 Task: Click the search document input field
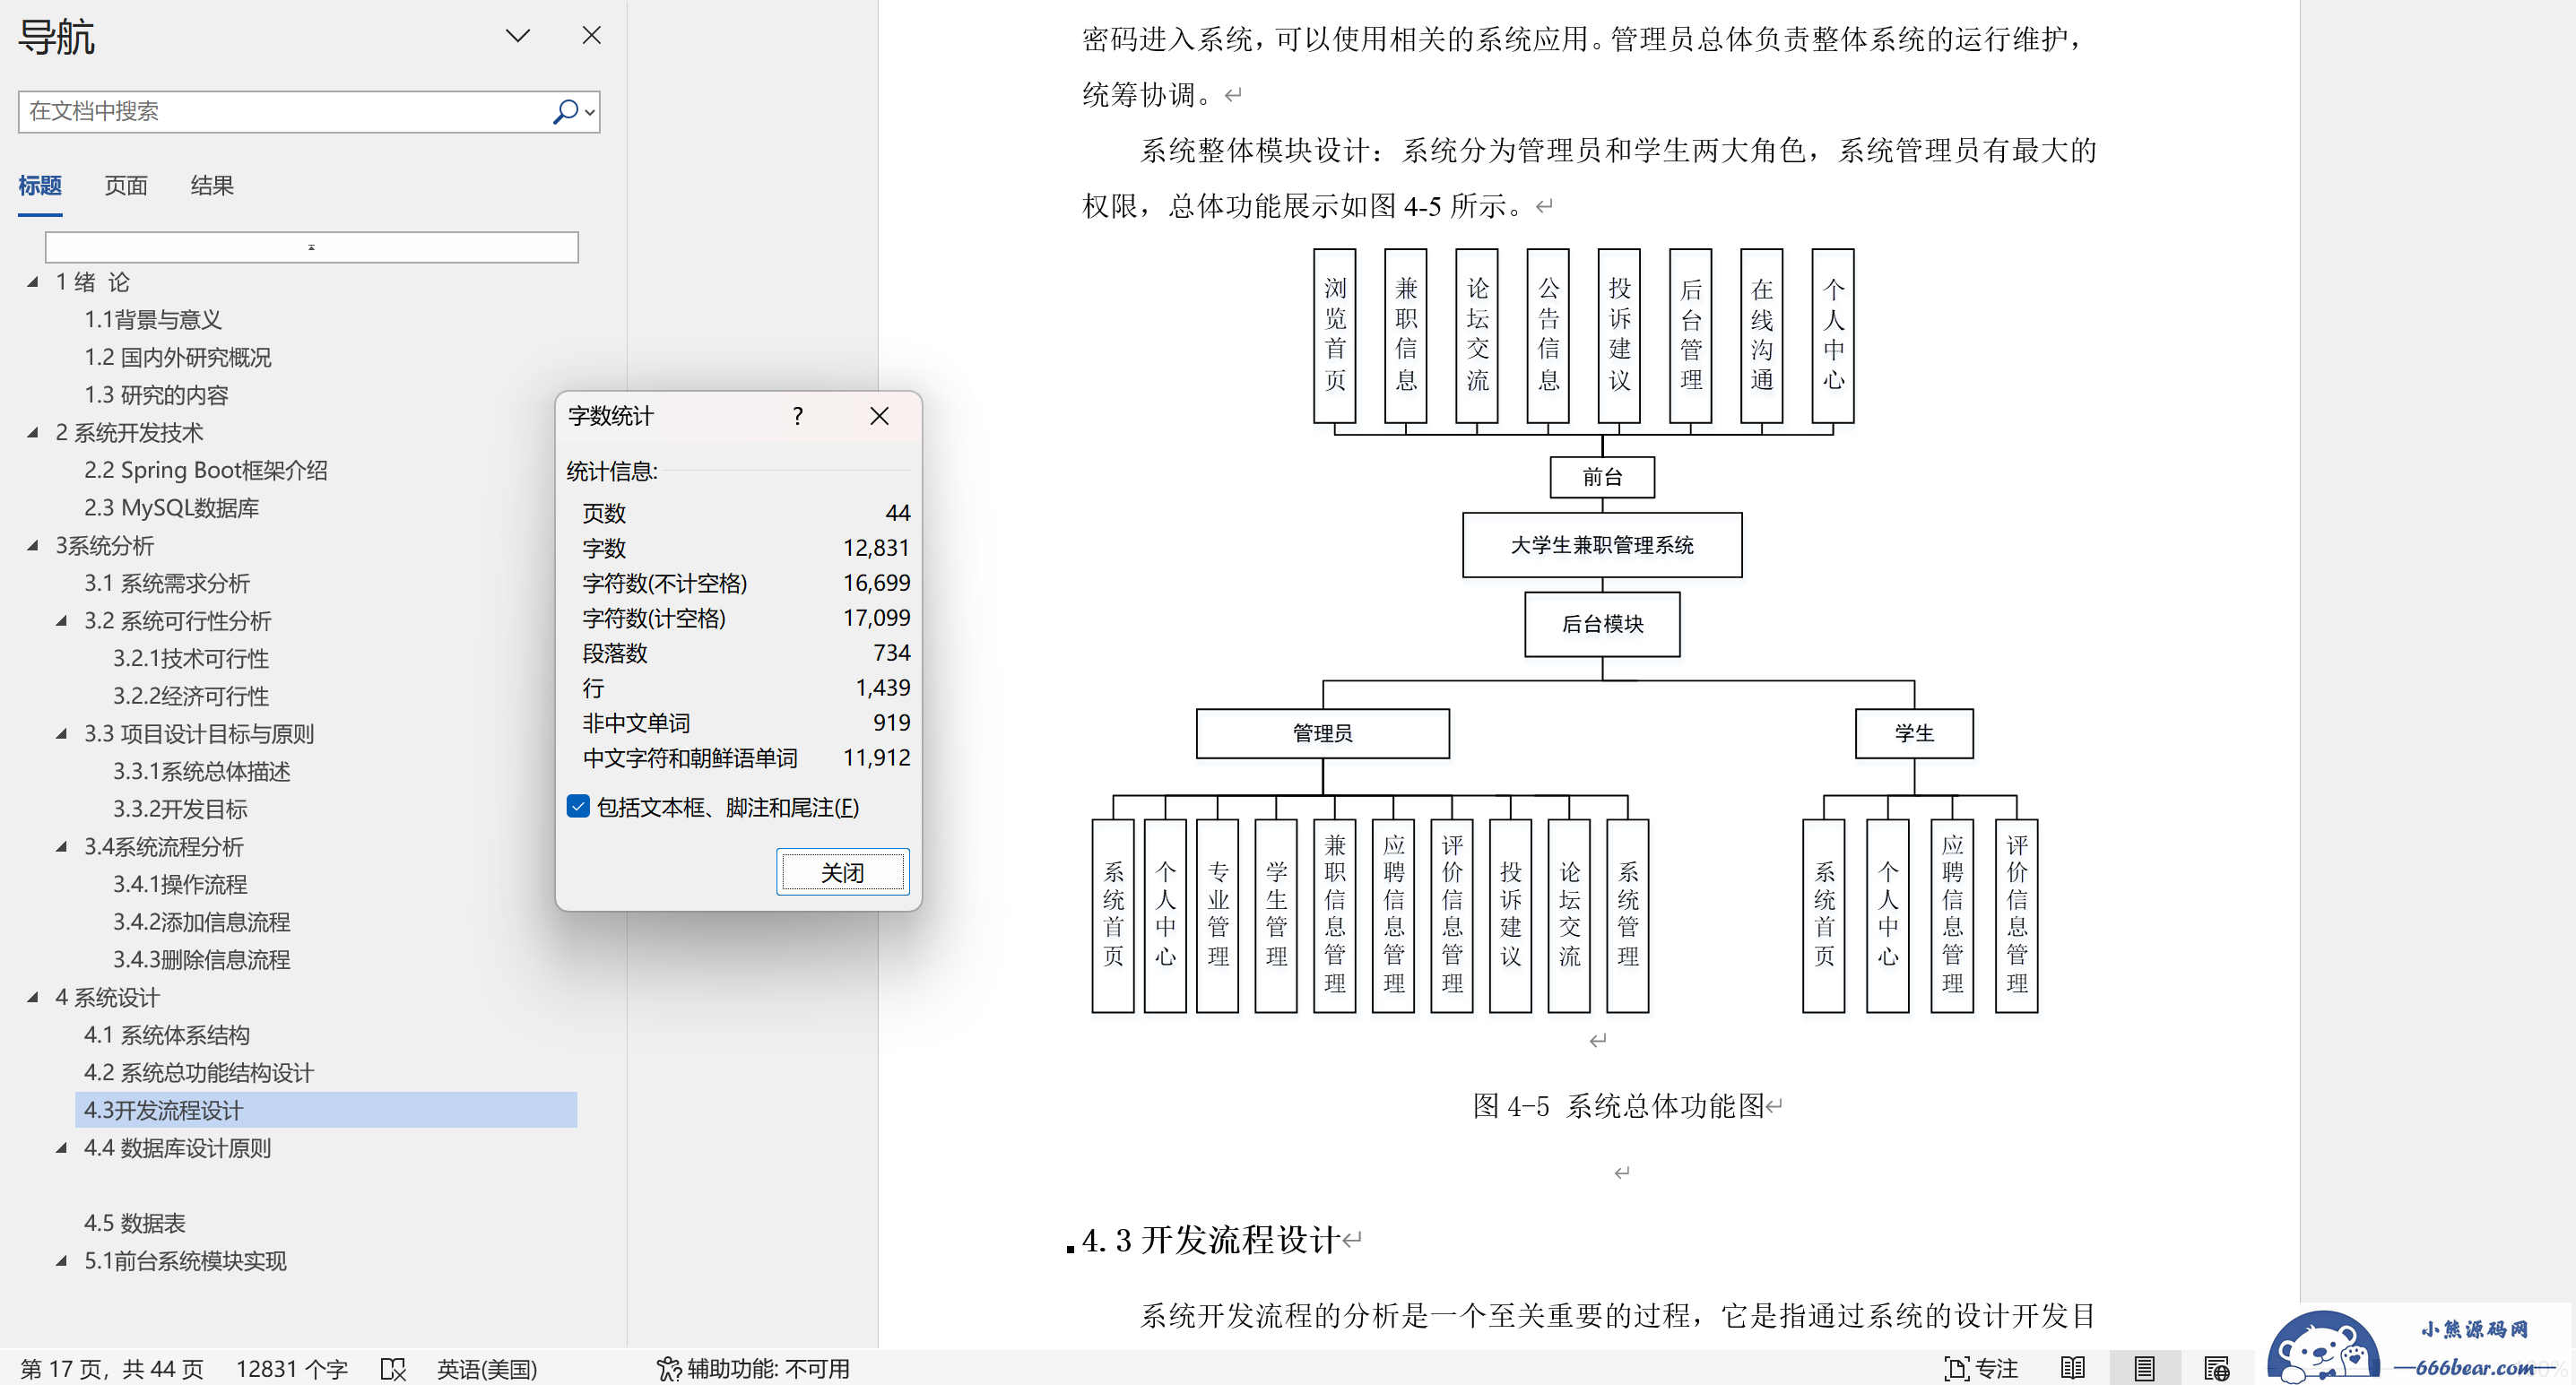click(285, 111)
